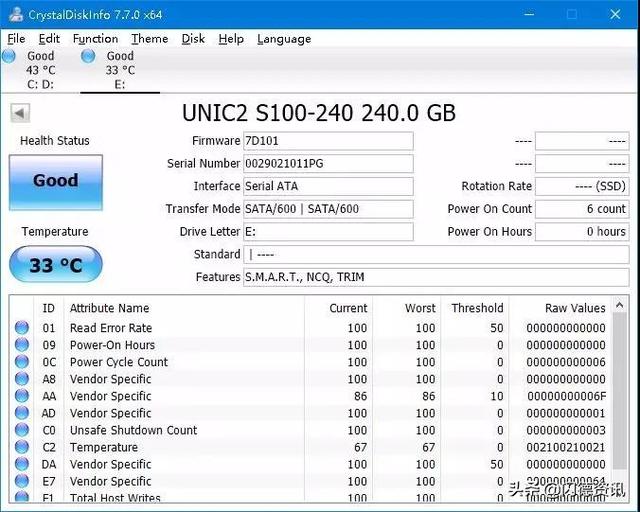Open the File menu

coord(16,39)
